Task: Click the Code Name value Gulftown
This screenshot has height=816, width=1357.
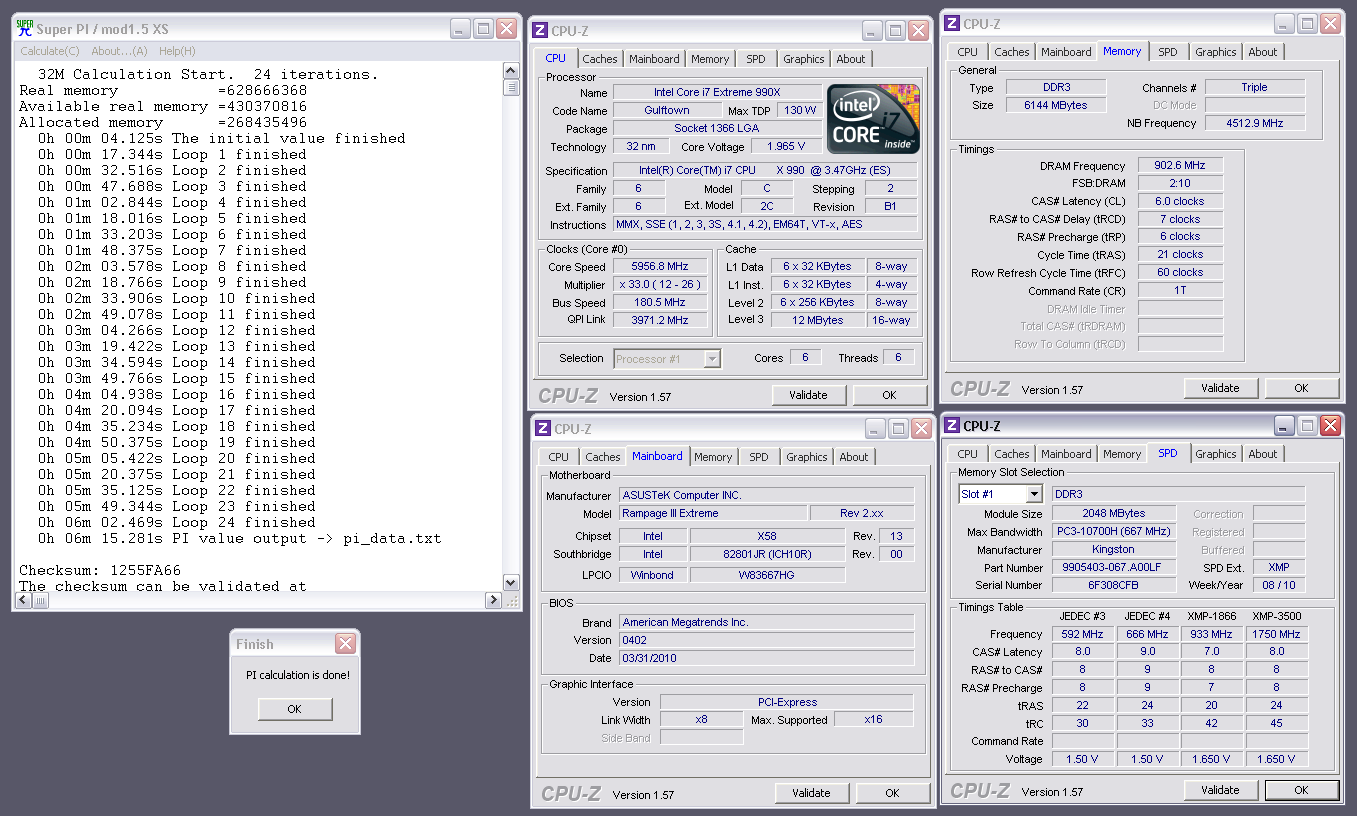Action: [667, 111]
